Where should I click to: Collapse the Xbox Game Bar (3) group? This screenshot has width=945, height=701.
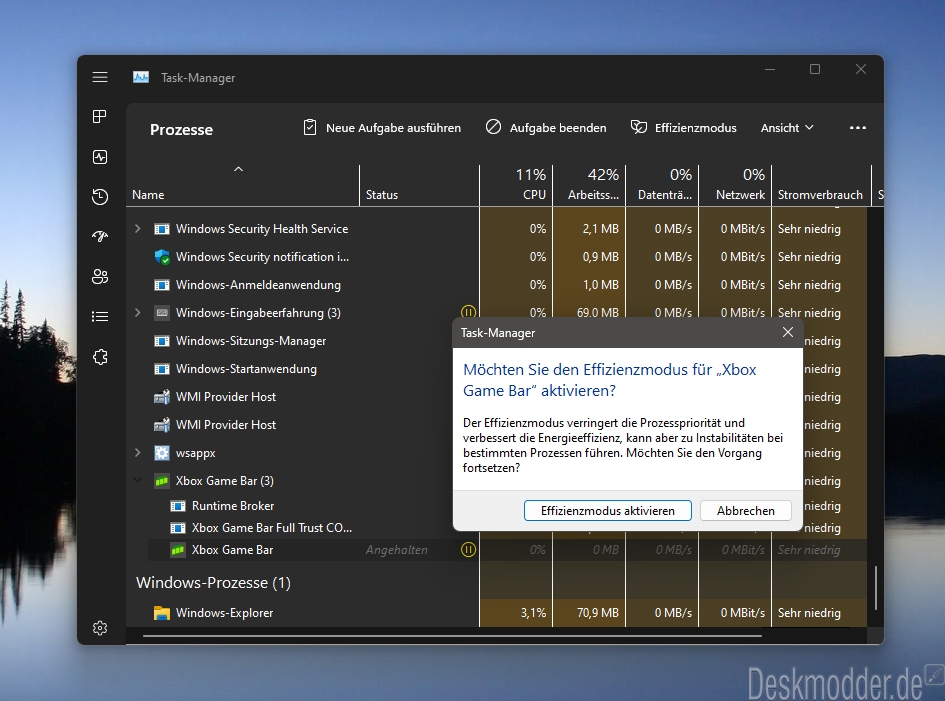click(x=137, y=480)
